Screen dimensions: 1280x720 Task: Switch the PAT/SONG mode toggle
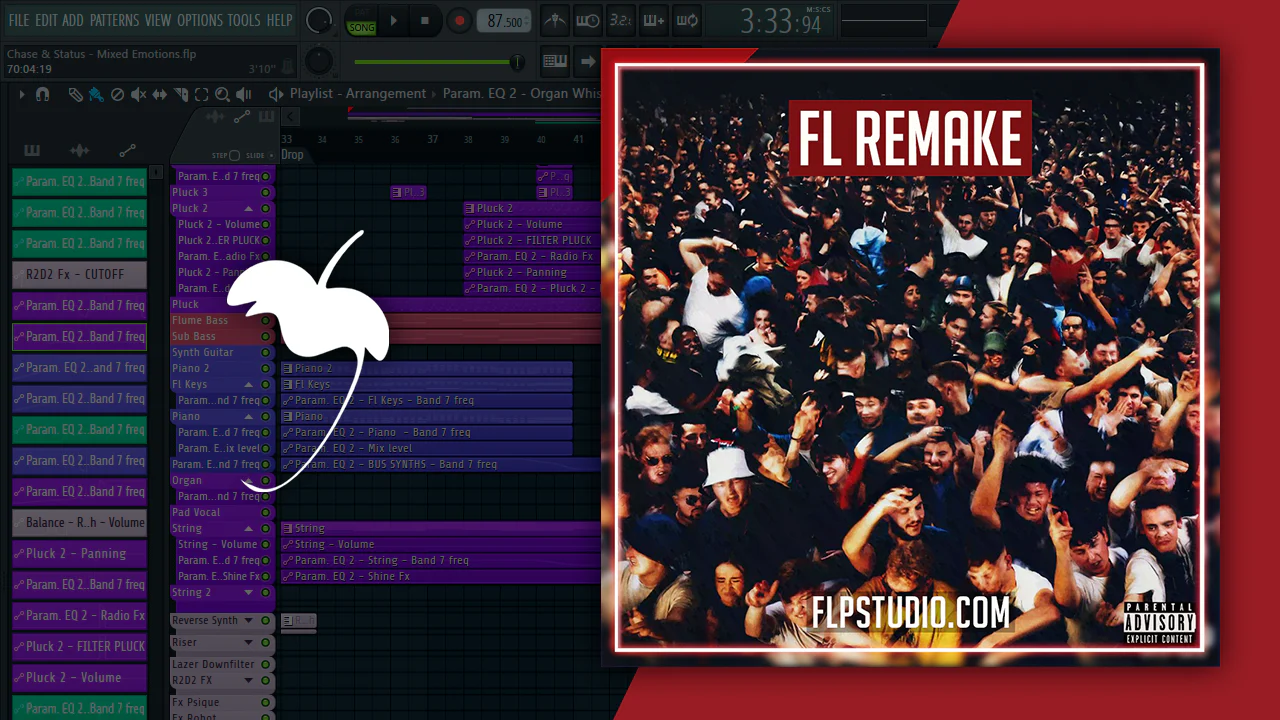click(x=361, y=21)
